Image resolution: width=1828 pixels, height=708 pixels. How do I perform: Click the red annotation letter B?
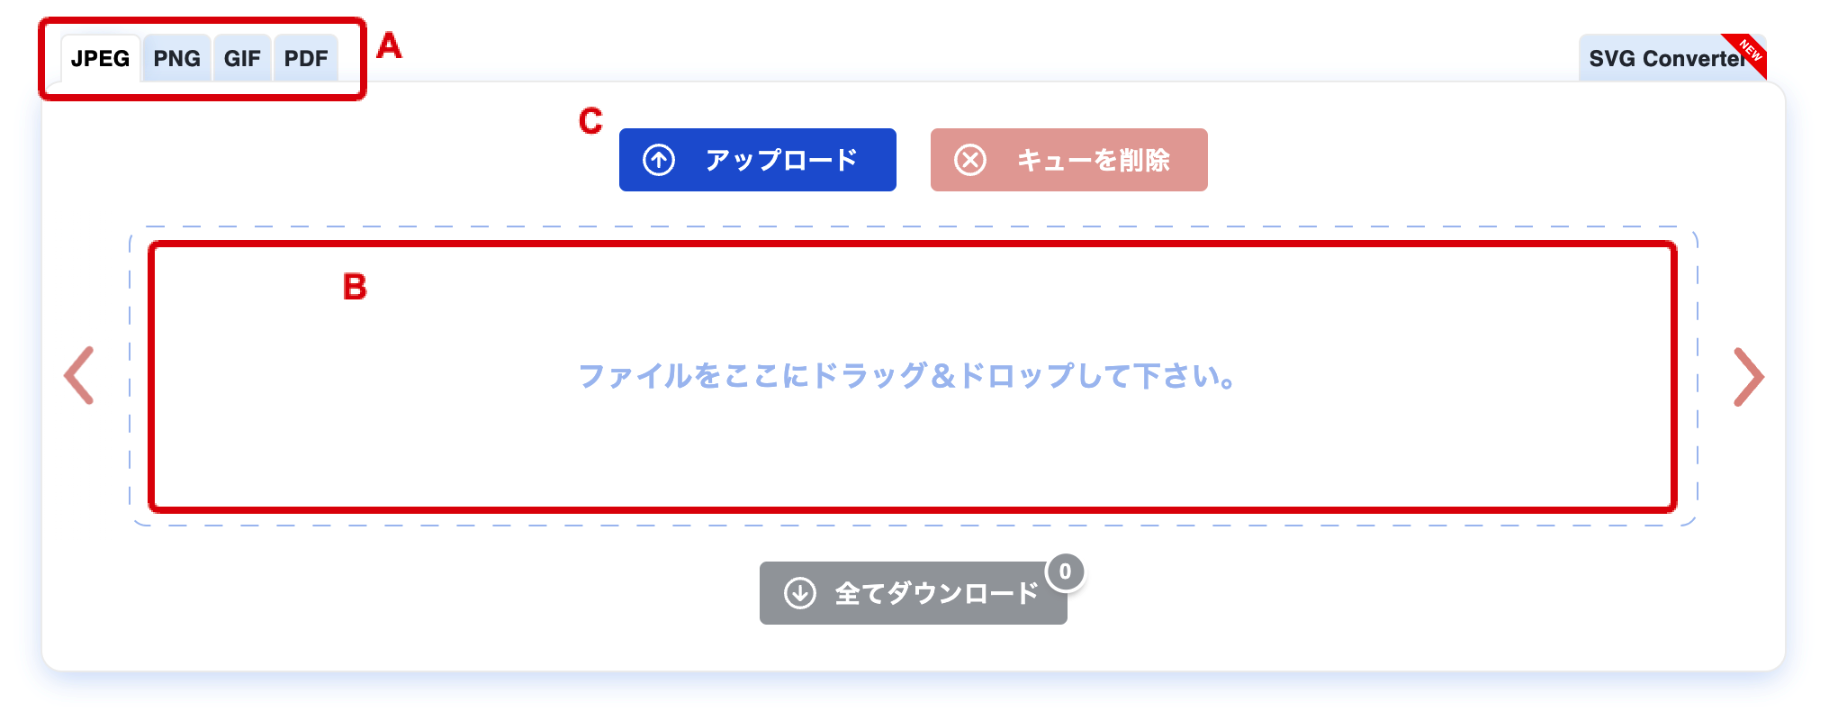[354, 287]
